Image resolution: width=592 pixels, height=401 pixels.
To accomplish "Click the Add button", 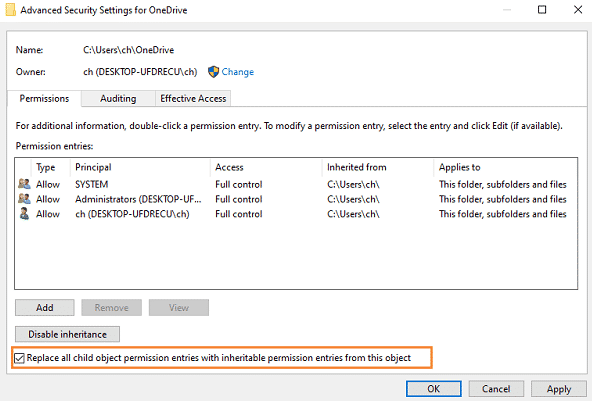I will click(x=45, y=308).
